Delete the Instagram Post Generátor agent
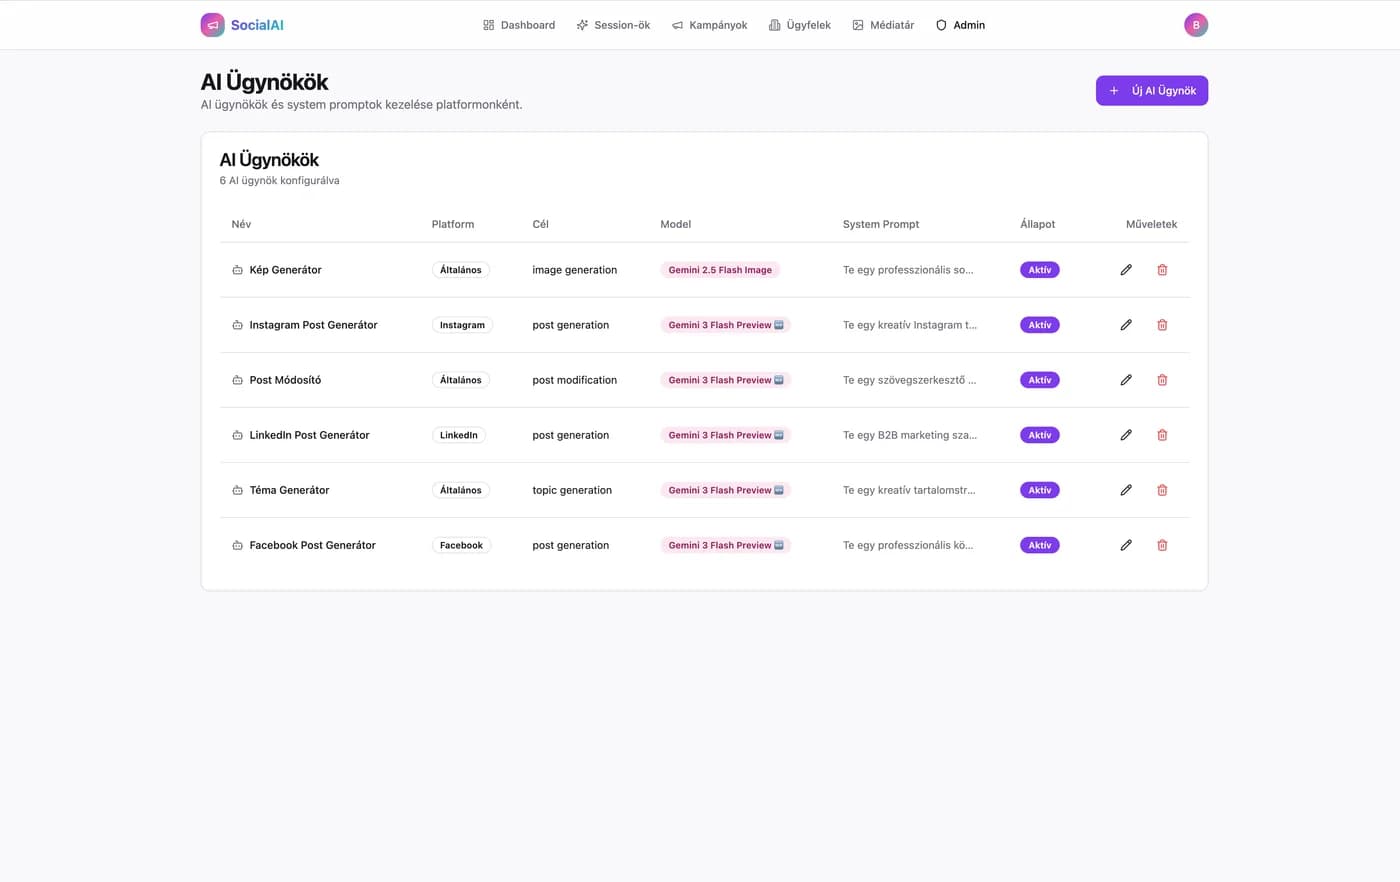This screenshot has width=1400, height=882. pos(1162,325)
